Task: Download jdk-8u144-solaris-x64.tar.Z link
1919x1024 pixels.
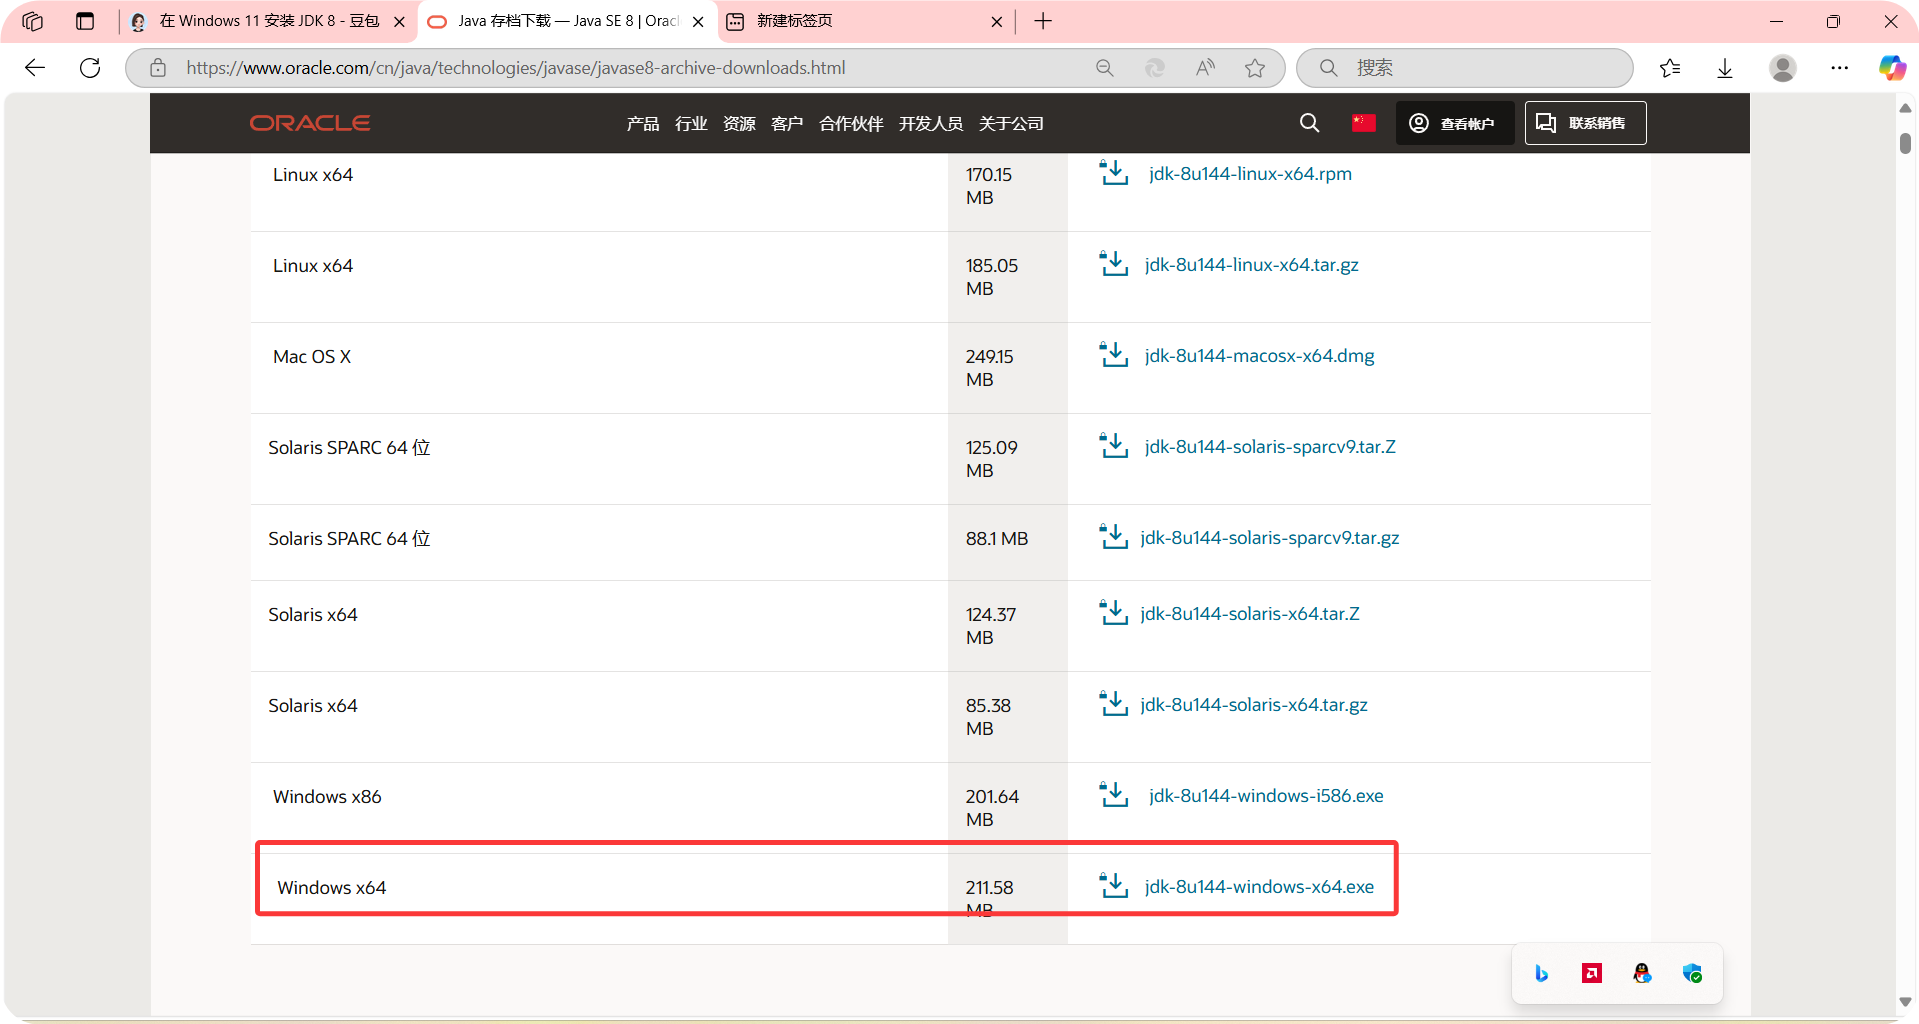Action: 1249,613
